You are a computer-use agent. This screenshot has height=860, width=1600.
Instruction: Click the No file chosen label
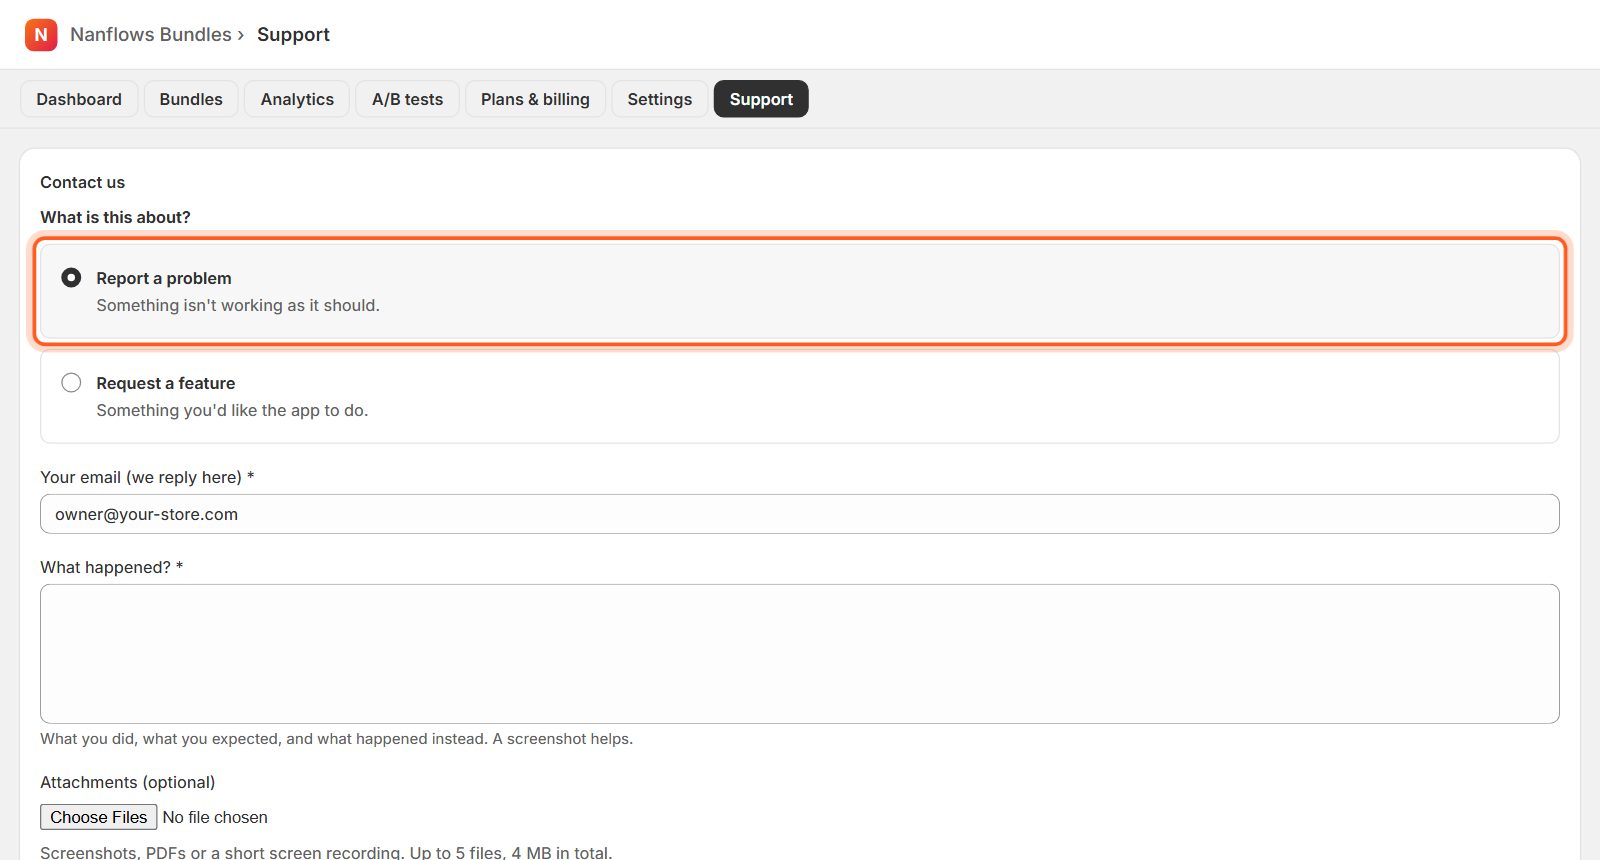pyautogui.click(x=215, y=817)
